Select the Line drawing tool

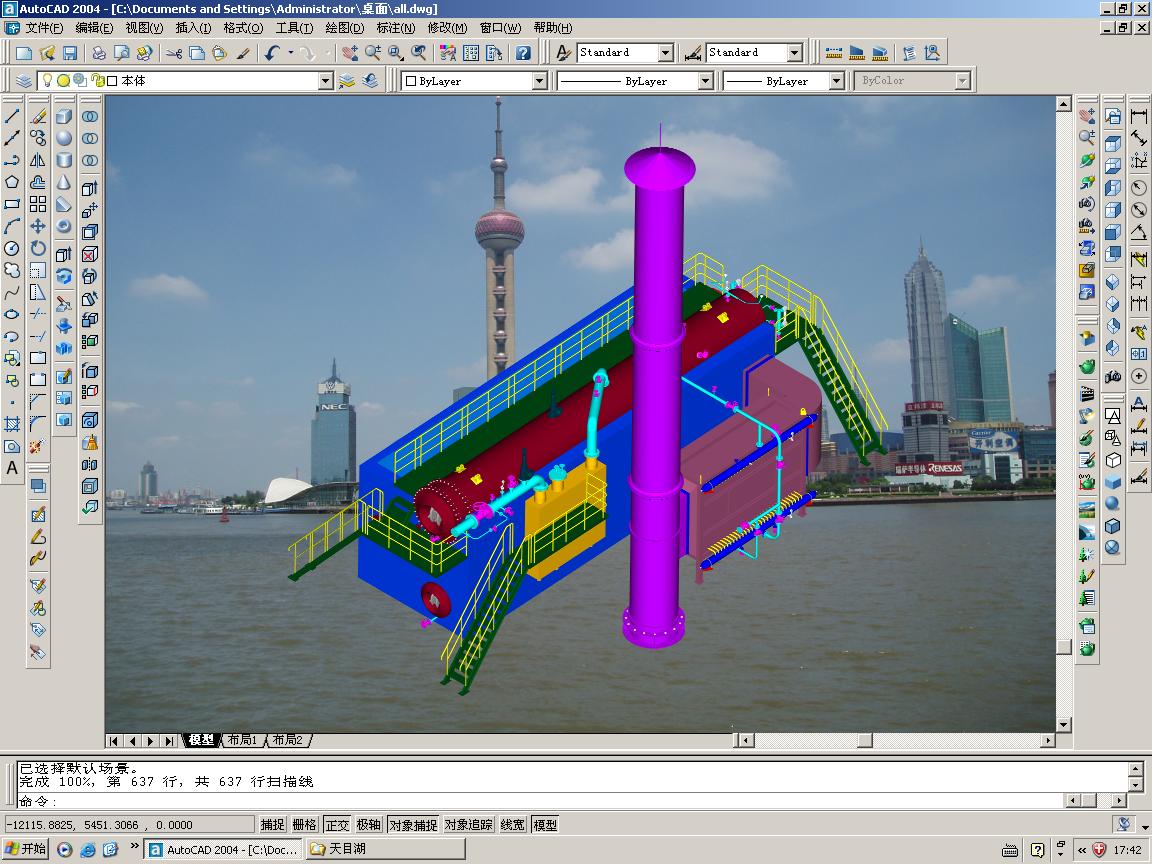(12, 116)
